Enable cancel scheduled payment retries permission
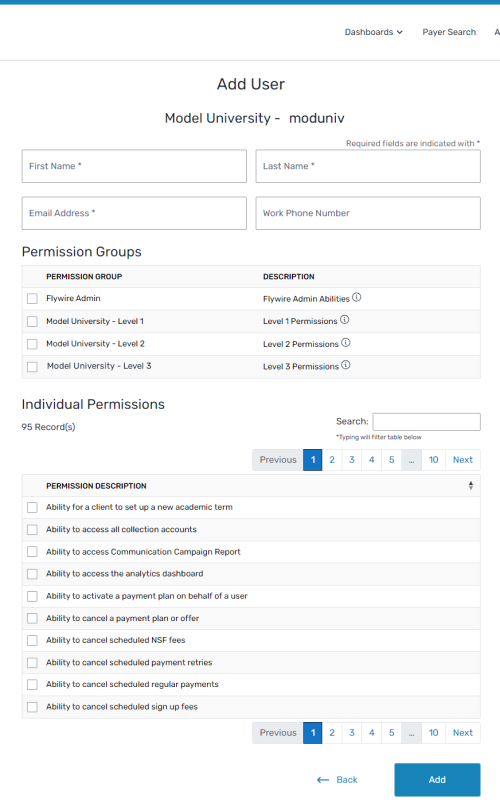Image resolution: width=500 pixels, height=804 pixels. (x=32, y=663)
